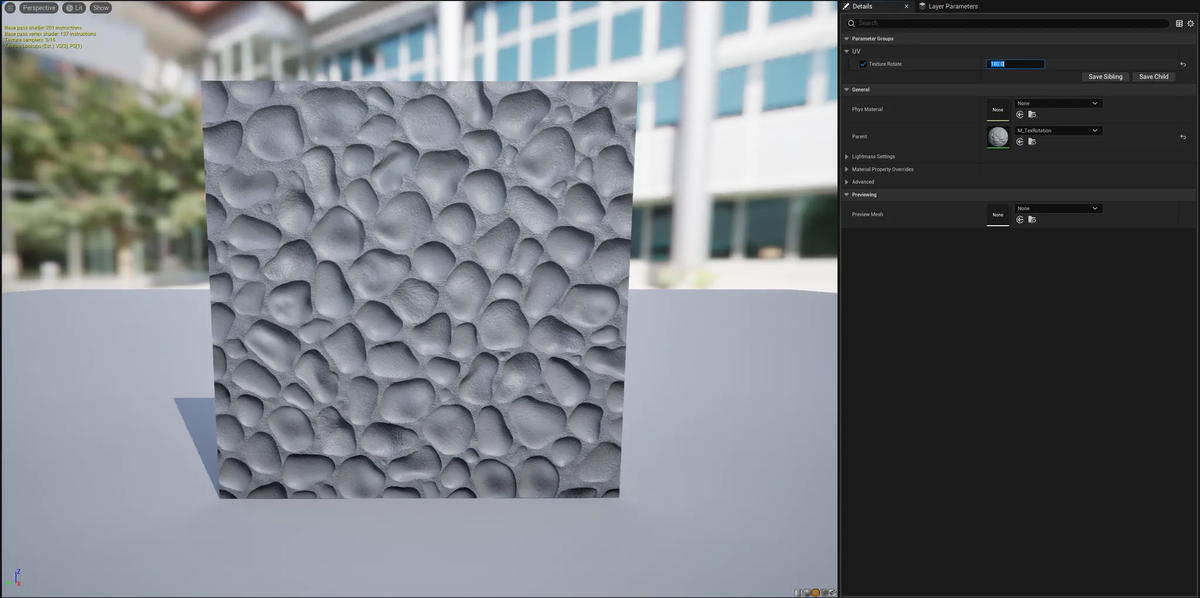This screenshot has height=598, width=1200.
Task: Use selected asset for Preview Mesh
Action: (1020, 219)
